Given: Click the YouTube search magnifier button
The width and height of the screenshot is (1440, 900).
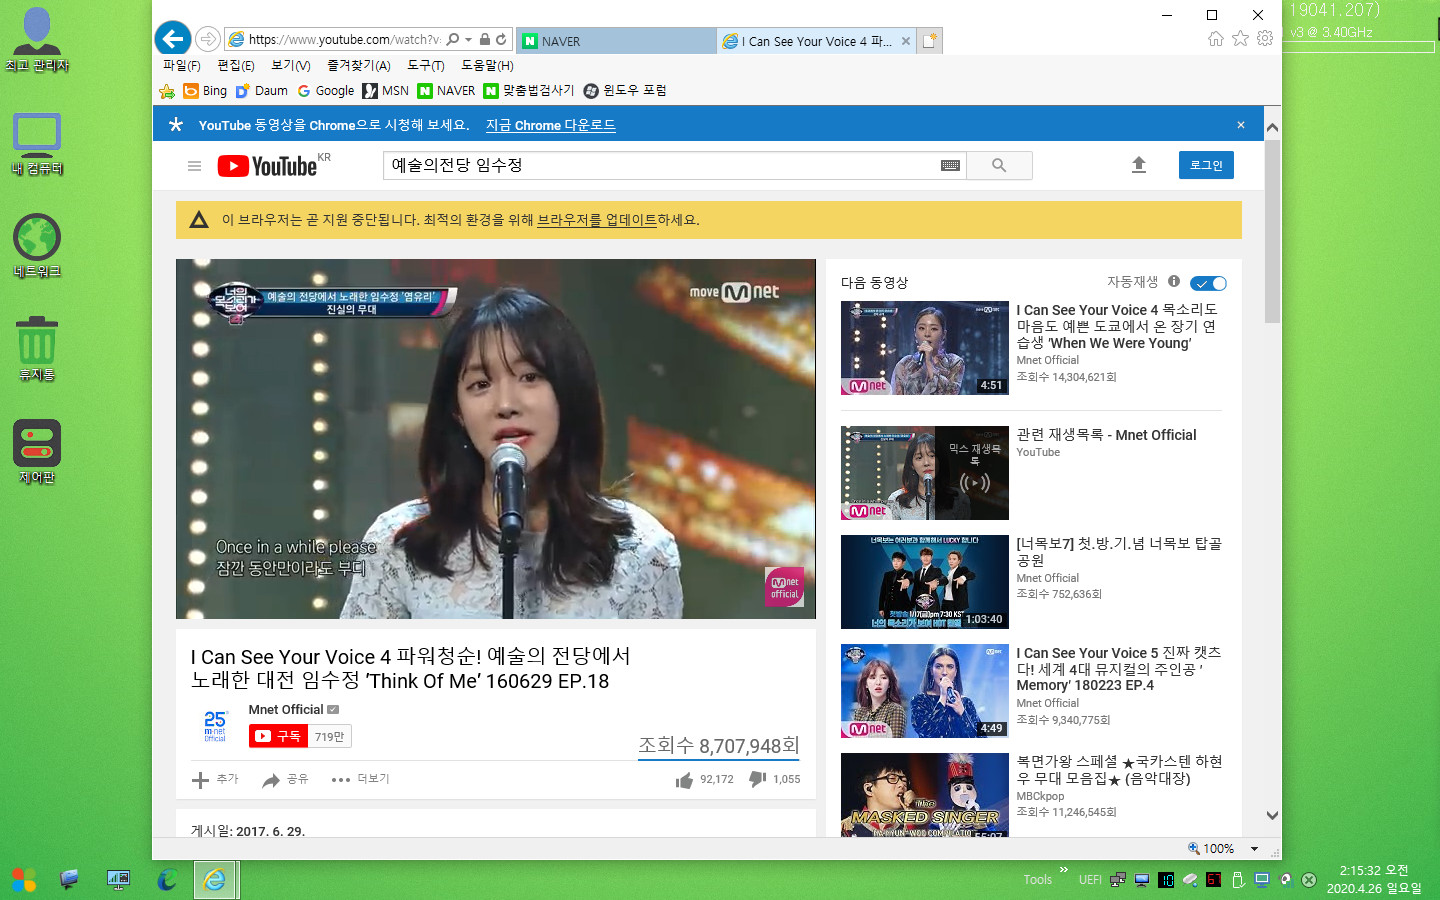Looking at the screenshot, I should click(999, 166).
